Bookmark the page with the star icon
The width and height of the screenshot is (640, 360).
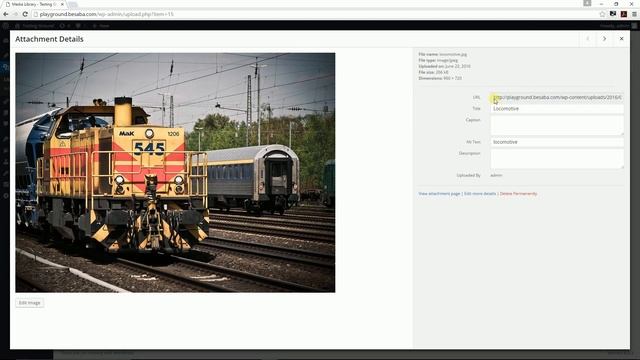click(x=602, y=14)
